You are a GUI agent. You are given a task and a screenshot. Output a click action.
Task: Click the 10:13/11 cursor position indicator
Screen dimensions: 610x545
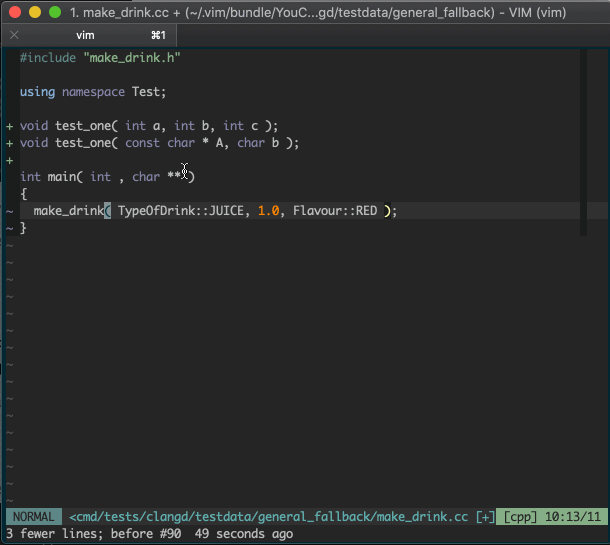point(573,517)
